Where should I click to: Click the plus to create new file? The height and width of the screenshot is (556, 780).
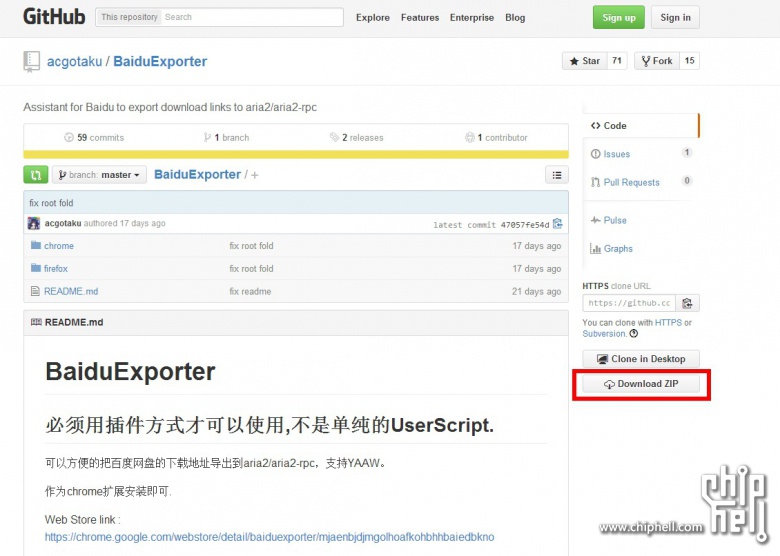pyautogui.click(x=255, y=175)
